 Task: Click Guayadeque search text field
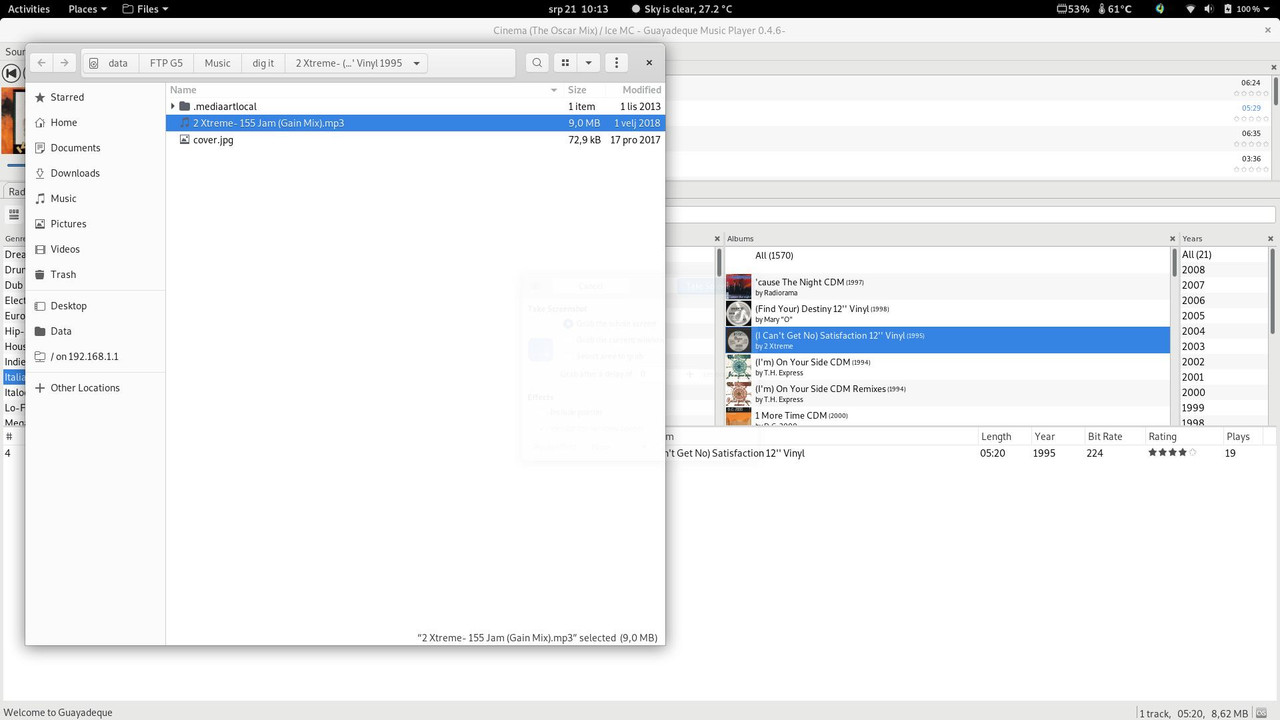click(970, 214)
